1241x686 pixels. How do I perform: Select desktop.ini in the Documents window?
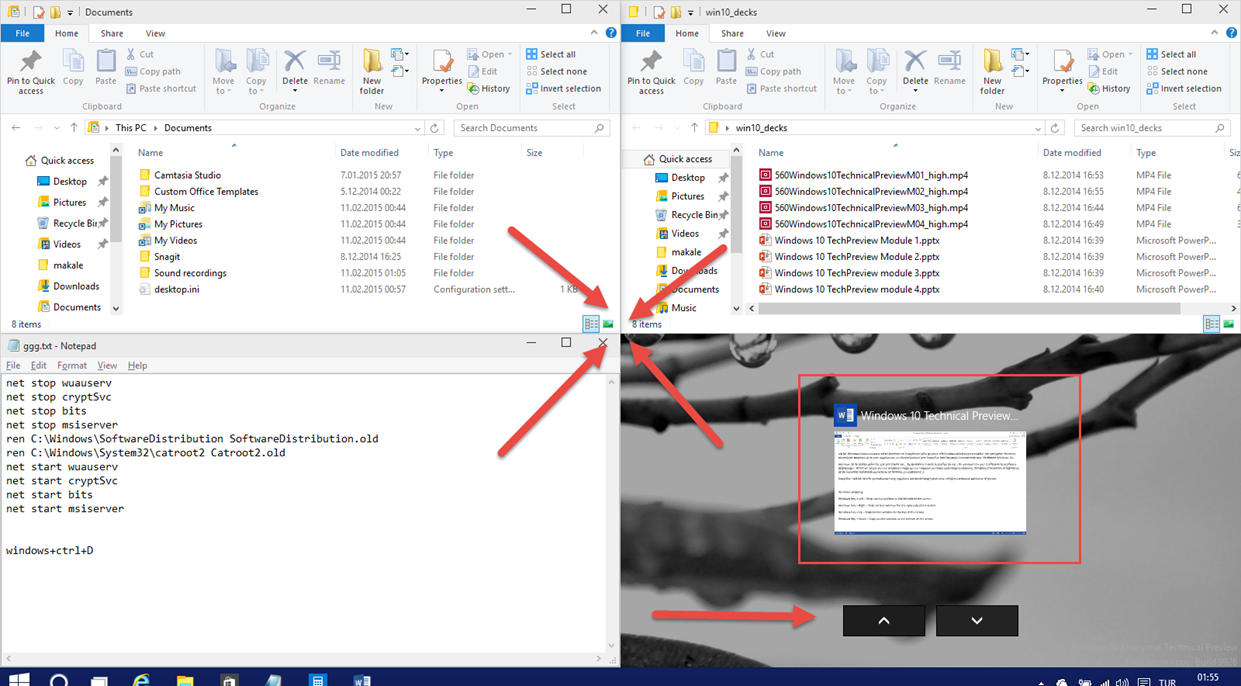(176, 289)
